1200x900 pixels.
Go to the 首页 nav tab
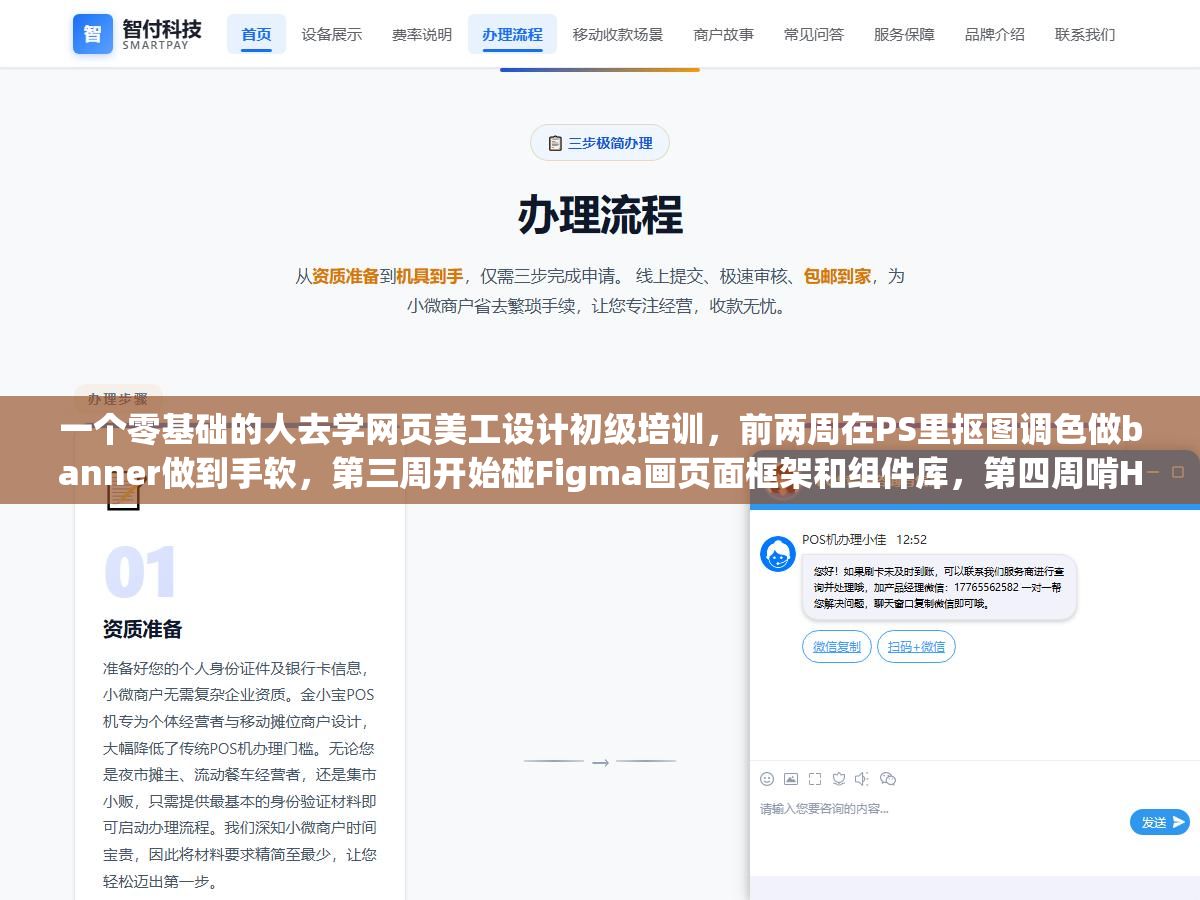tap(256, 34)
